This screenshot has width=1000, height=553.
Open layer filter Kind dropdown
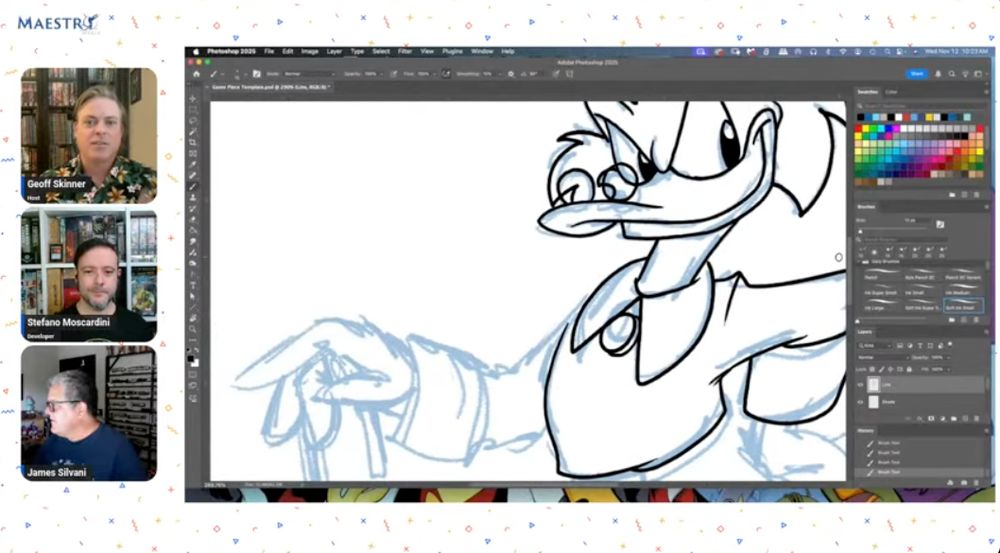875,345
